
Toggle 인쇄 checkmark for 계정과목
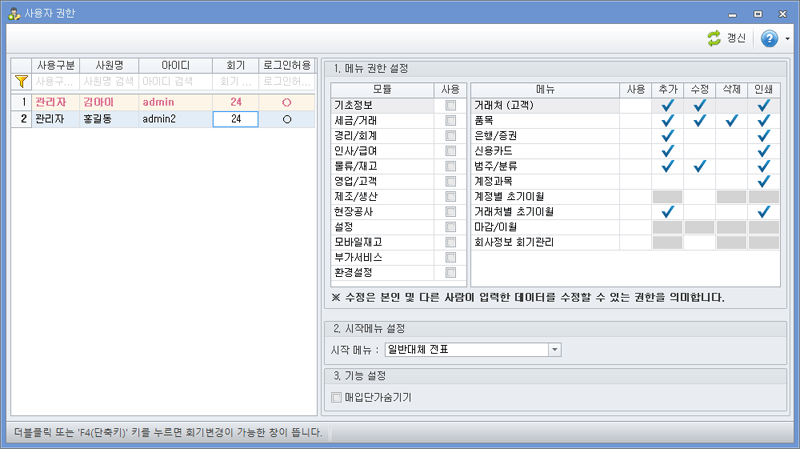pos(763,182)
